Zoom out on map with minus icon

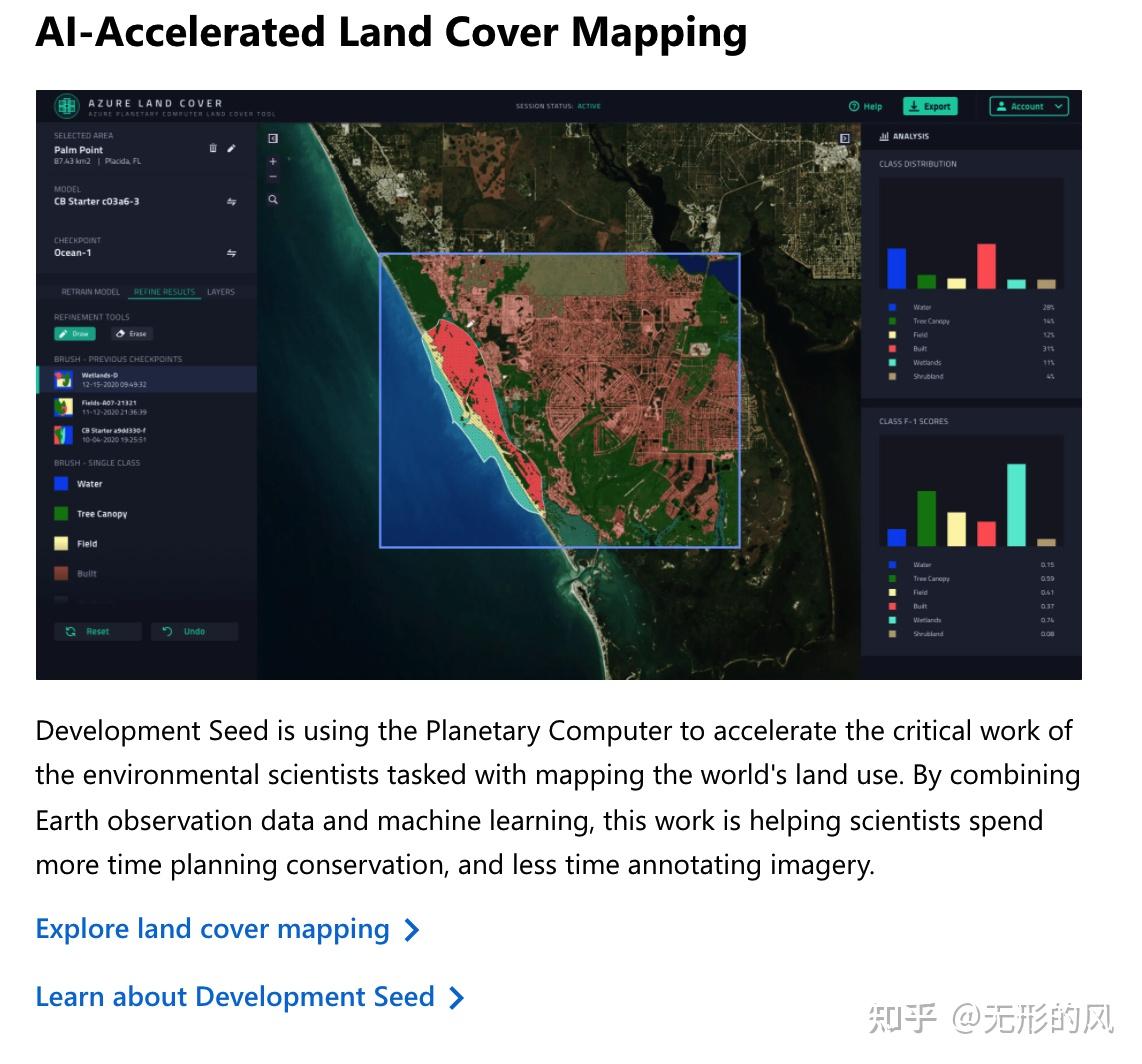[x=273, y=177]
